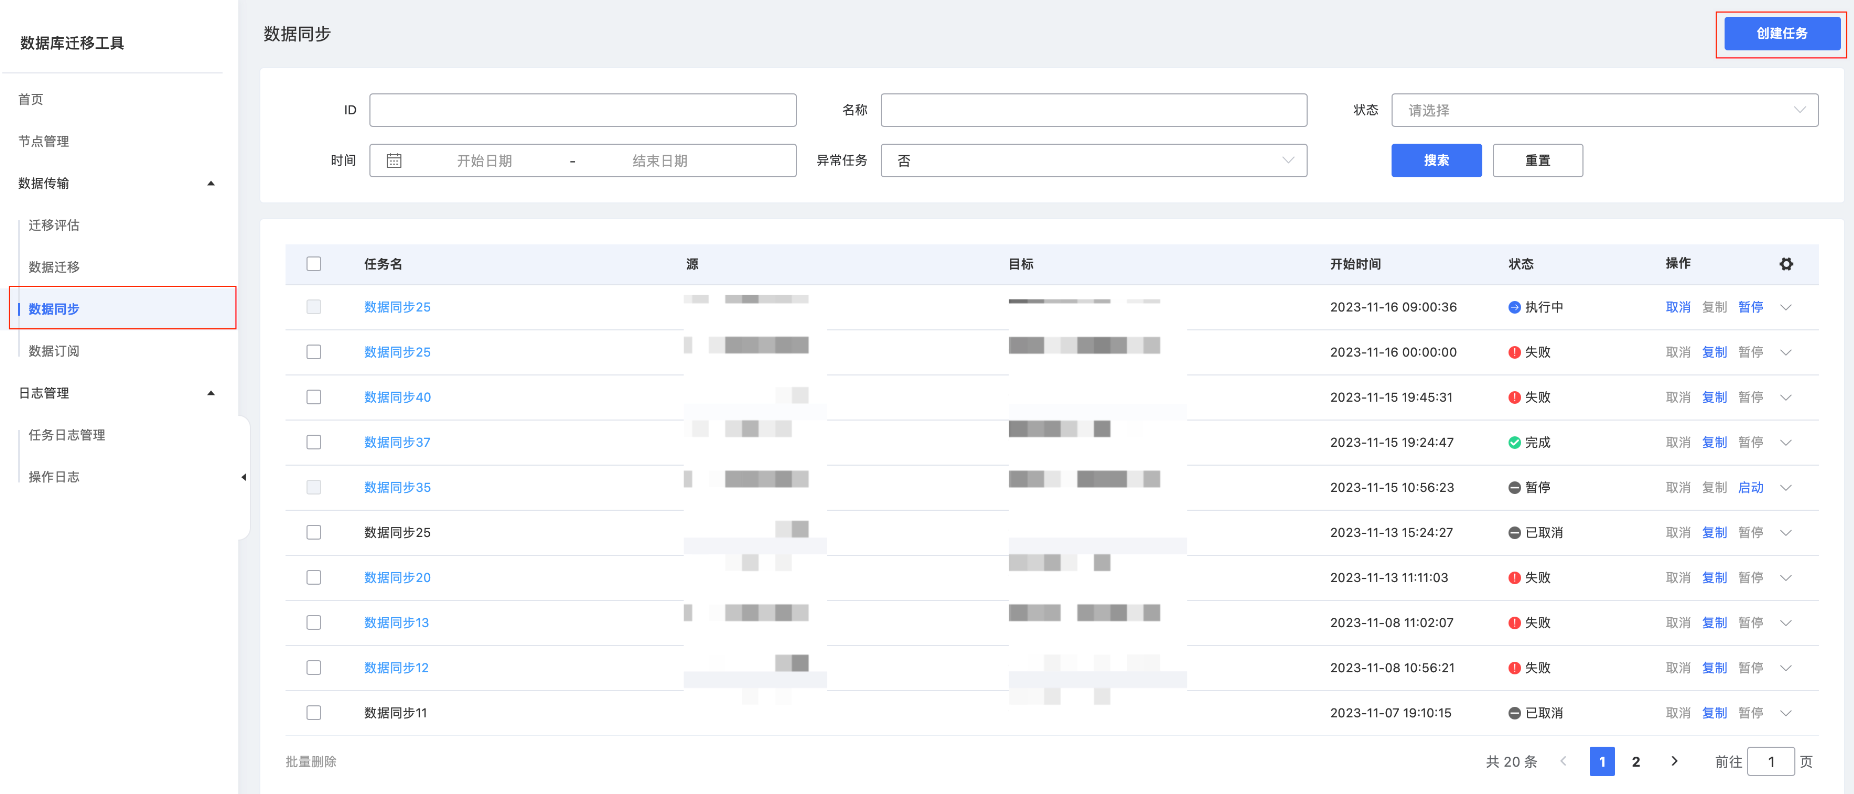Expand more actions chevron for 数据同步11
This screenshot has height=794, width=1854.
click(1786, 713)
